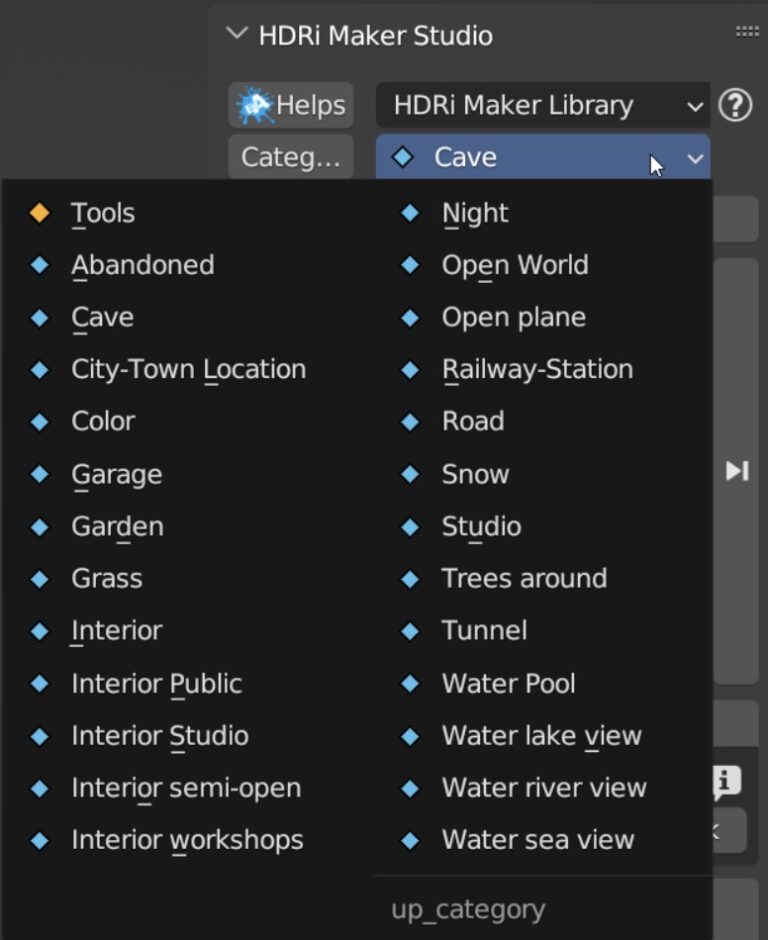Click the Helps sparkle icon
768x940 pixels.
[253, 104]
